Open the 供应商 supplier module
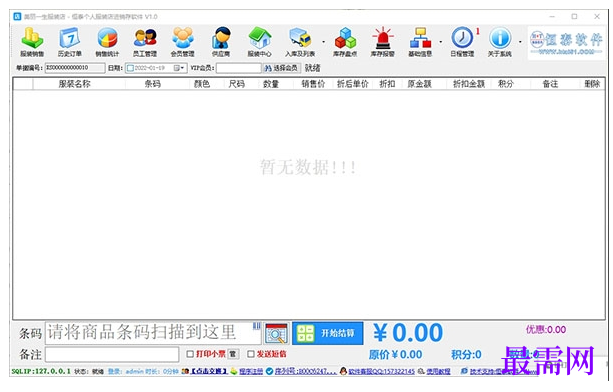The width and height of the screenshot is (613, 392). pyautogui.click(x=221, y=42)
